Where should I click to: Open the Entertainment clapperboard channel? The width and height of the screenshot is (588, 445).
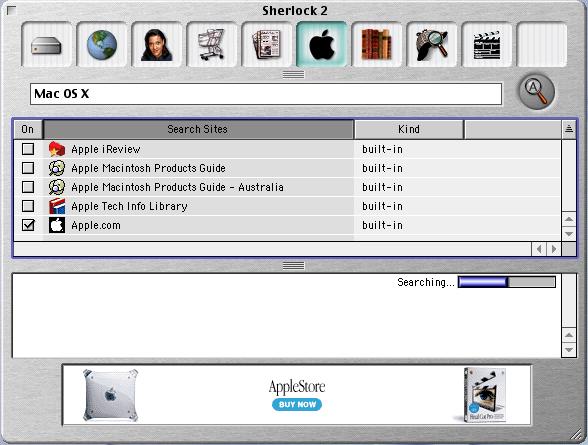(x=487, y=45)
